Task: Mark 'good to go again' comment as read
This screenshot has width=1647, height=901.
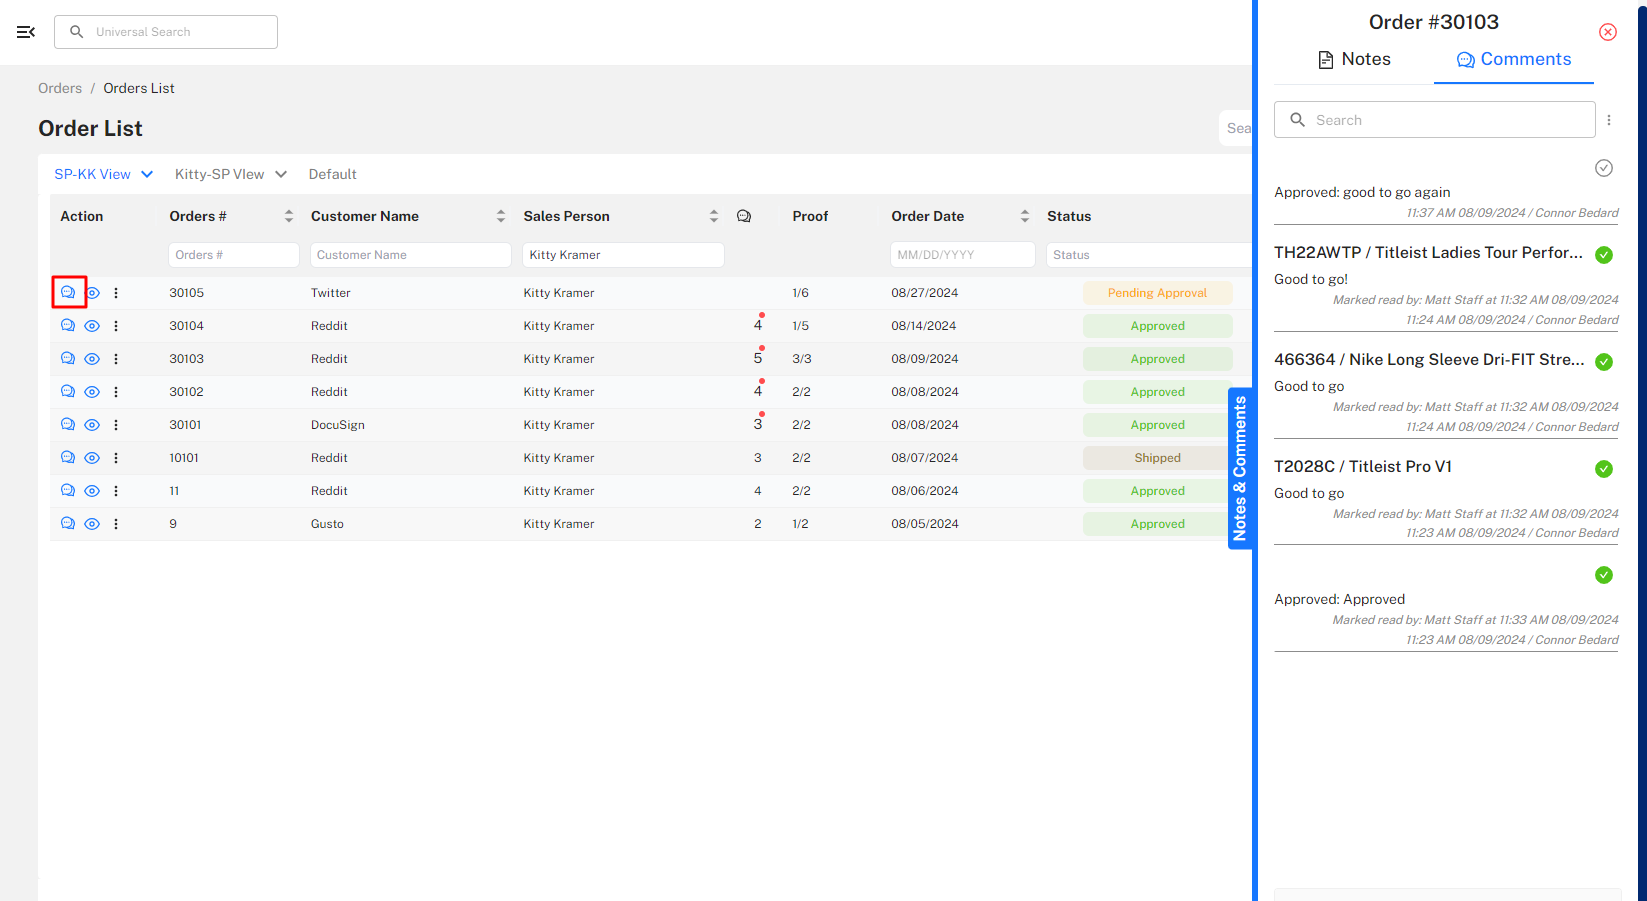Action: click(1604, 168)
